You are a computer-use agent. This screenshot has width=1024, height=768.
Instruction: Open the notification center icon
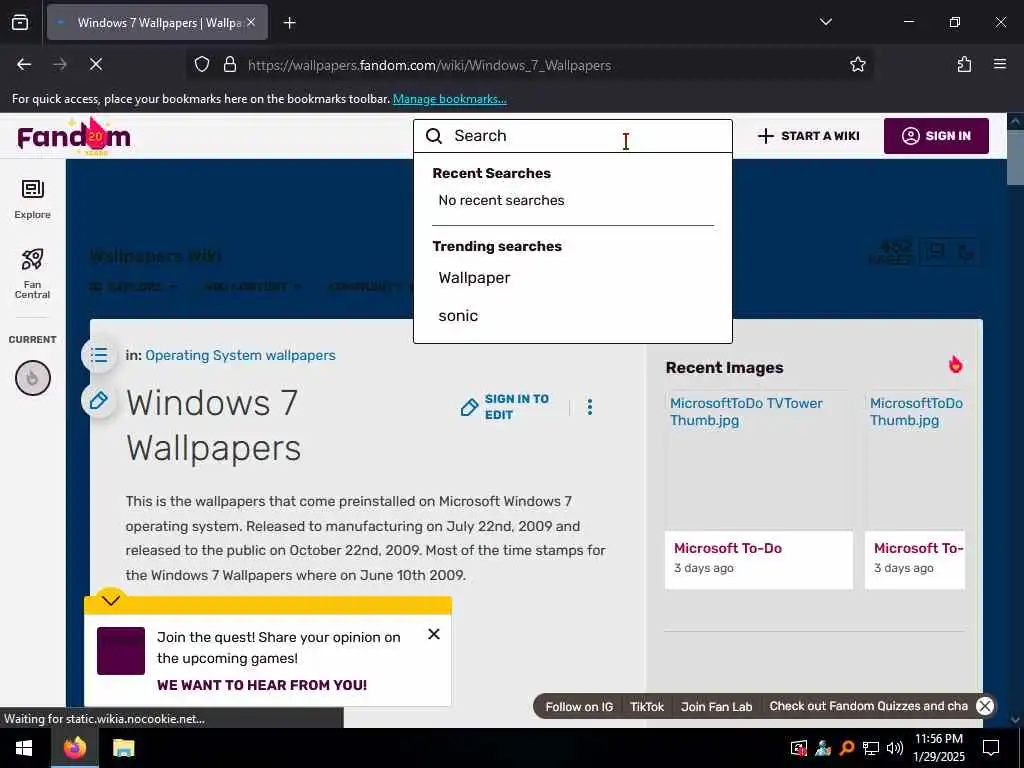991,748
